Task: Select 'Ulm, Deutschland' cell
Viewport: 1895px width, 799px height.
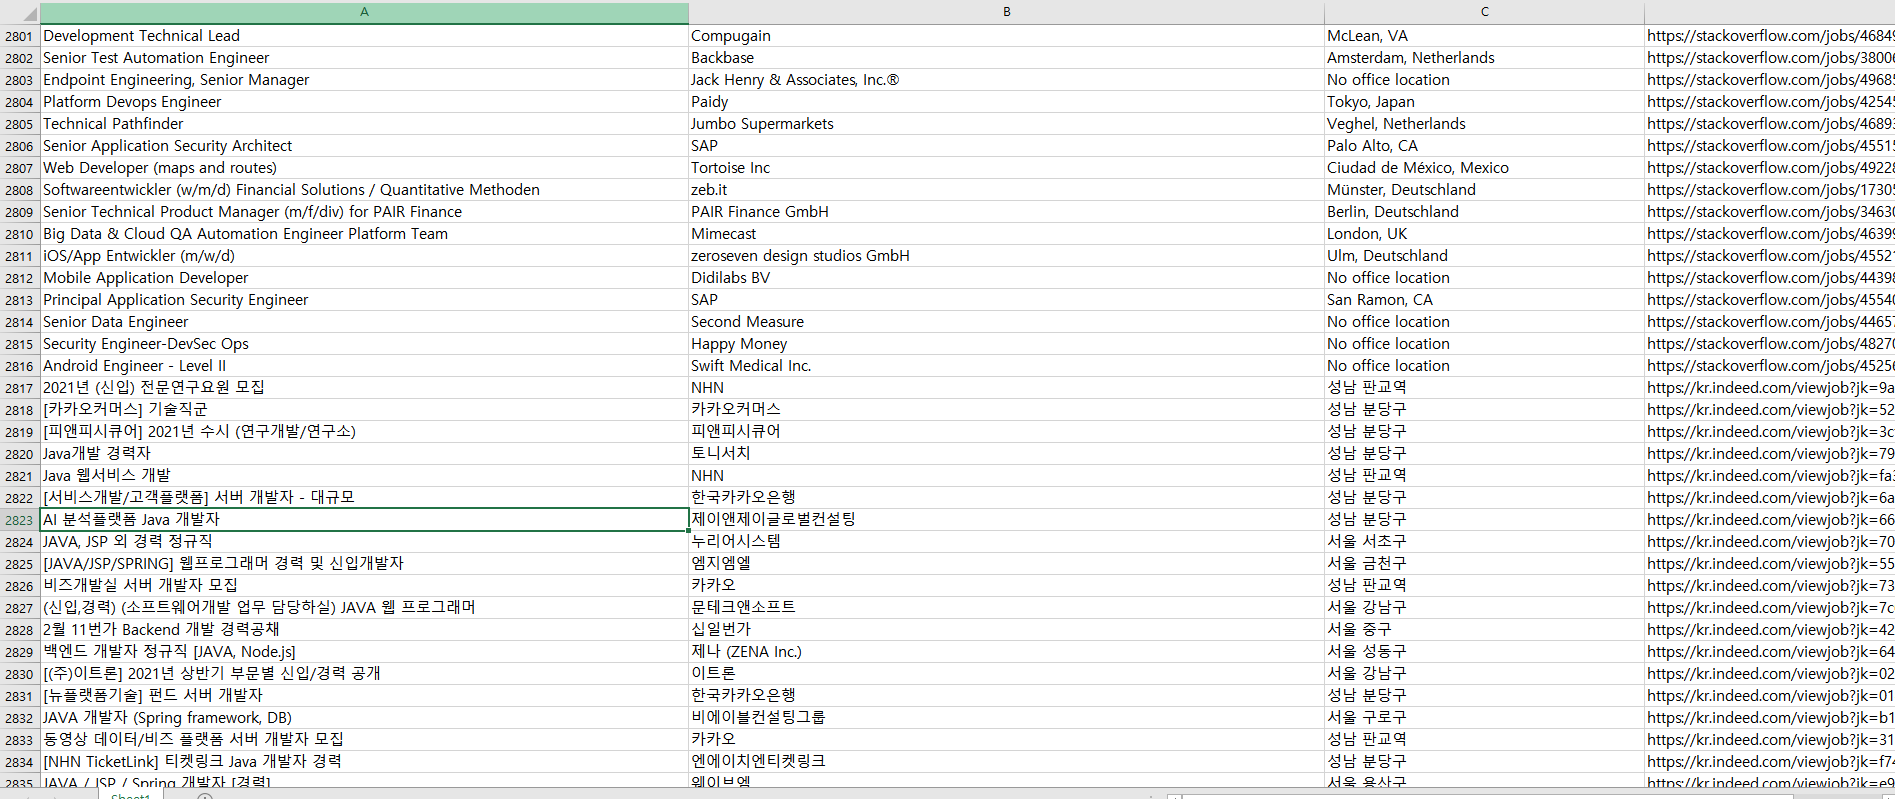Action: (1484, 256)
